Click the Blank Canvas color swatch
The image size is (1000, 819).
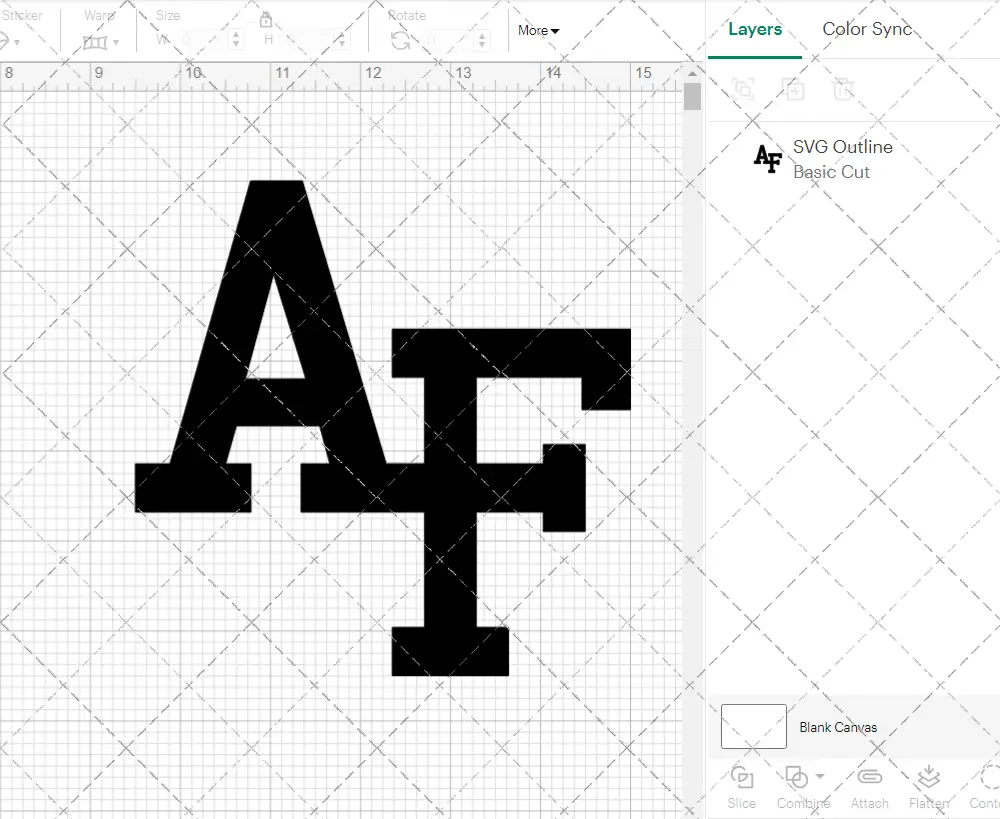pyautogui.click(x=753, y=727)
